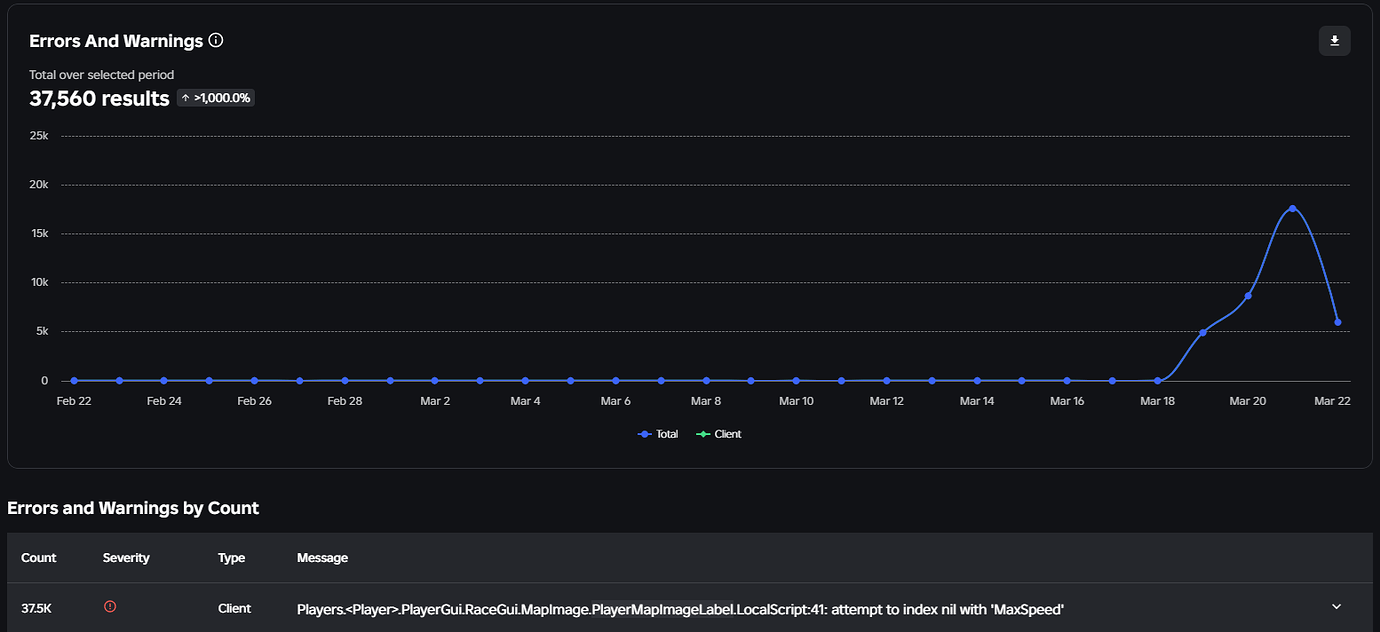The image size is (1380, 632).
Task: Click the Mar 20 data point
Action: pos(1248,295)
